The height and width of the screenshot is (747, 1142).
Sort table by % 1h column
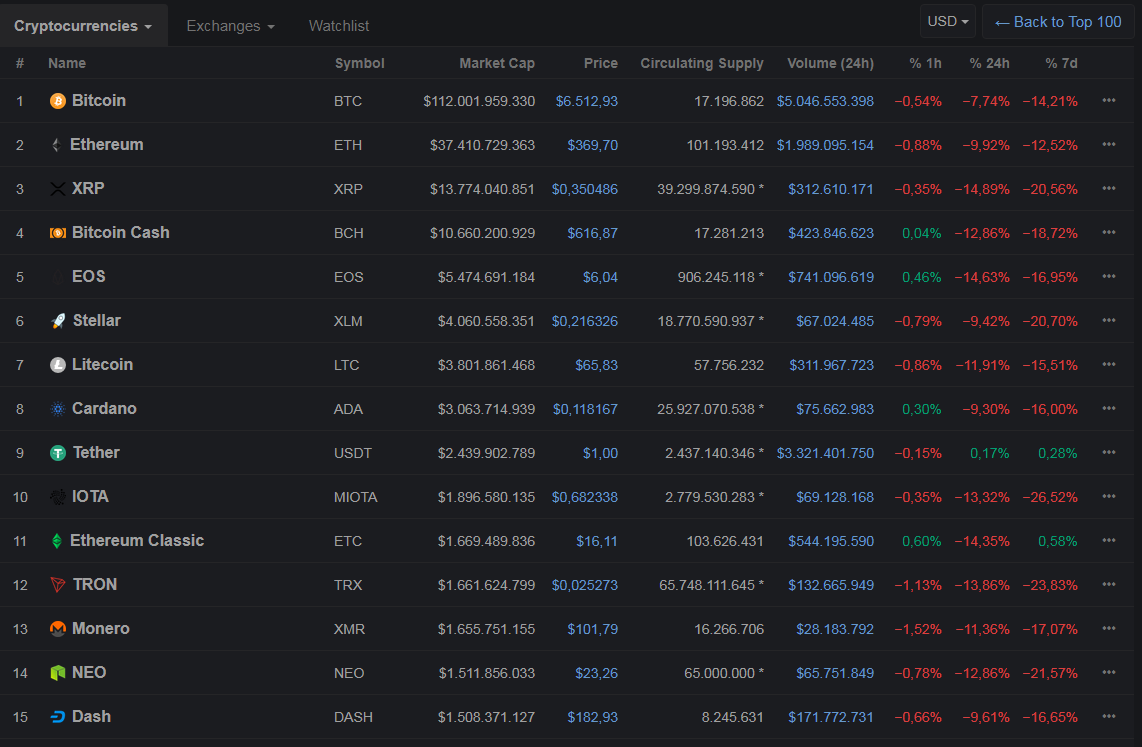pos(925,63)
